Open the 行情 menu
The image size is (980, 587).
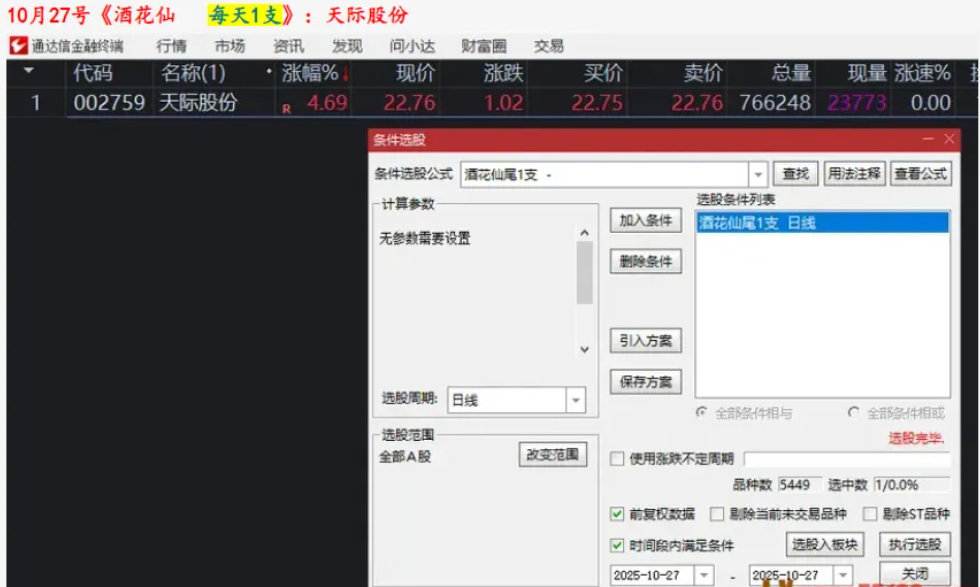[171, 46]
